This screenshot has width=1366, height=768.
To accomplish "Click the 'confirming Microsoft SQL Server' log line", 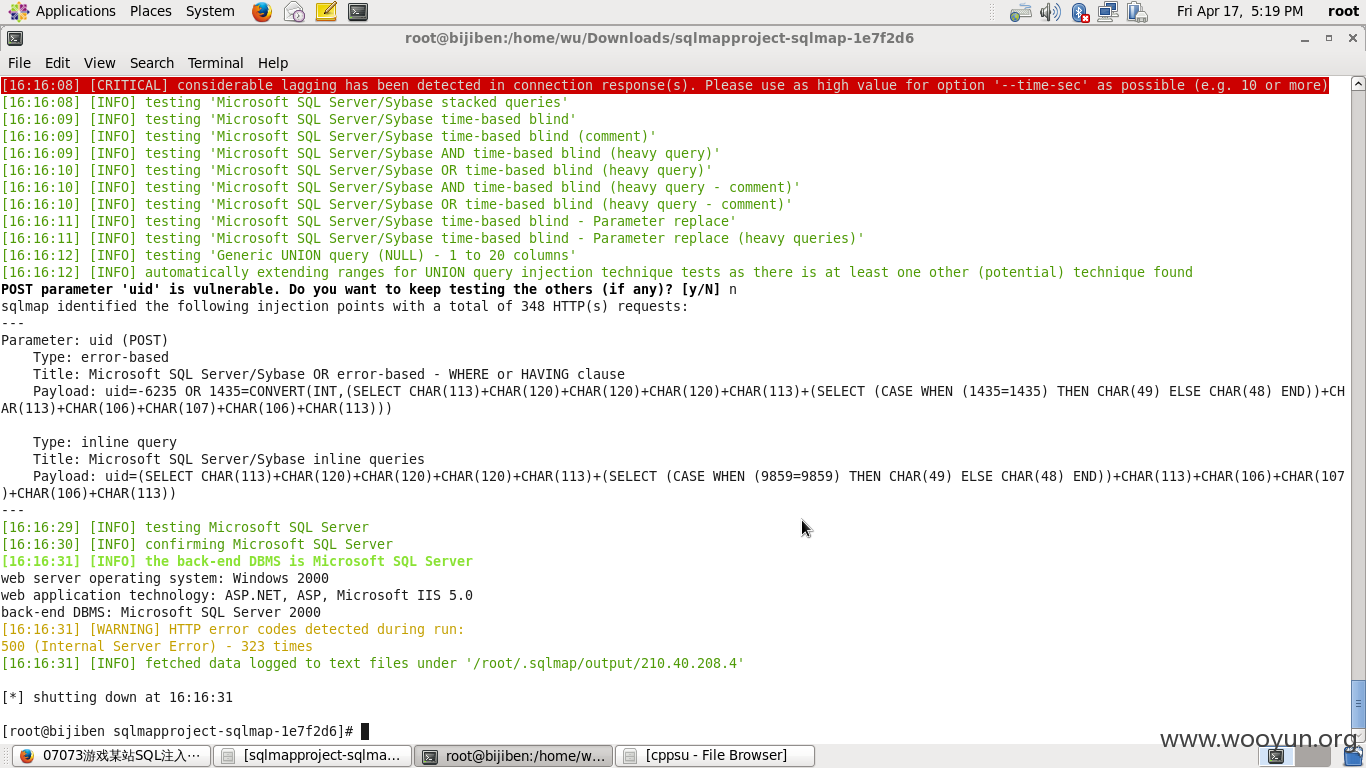I will [x=197, y=544].
